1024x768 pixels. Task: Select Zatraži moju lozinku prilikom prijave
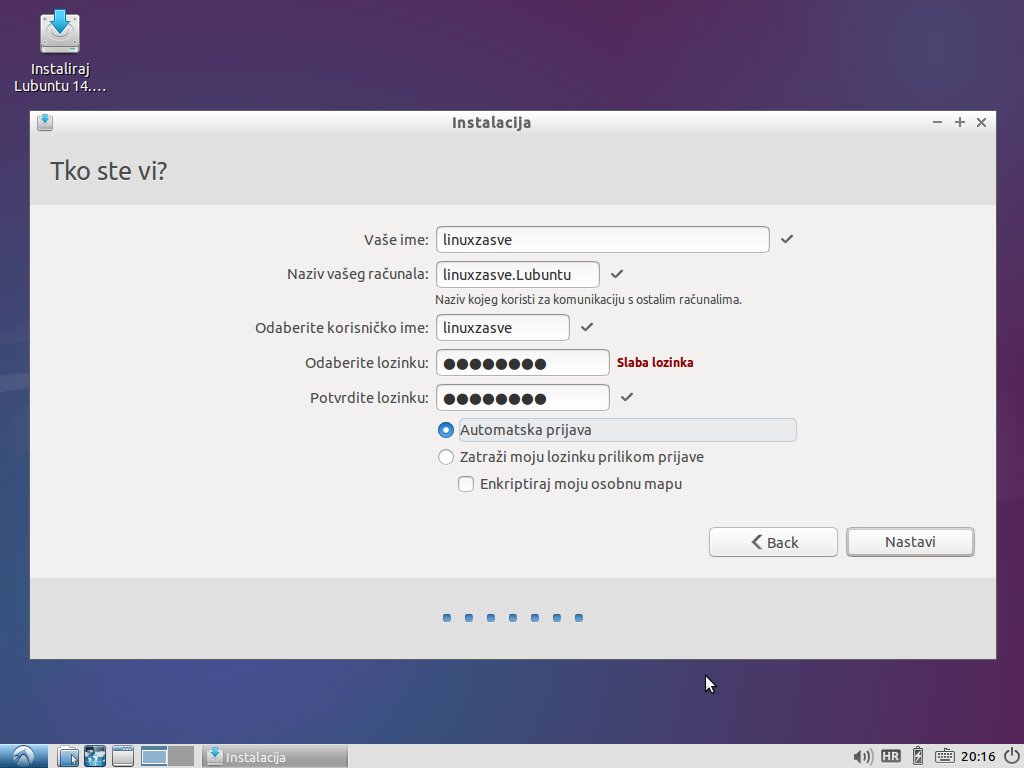[446, 457]
